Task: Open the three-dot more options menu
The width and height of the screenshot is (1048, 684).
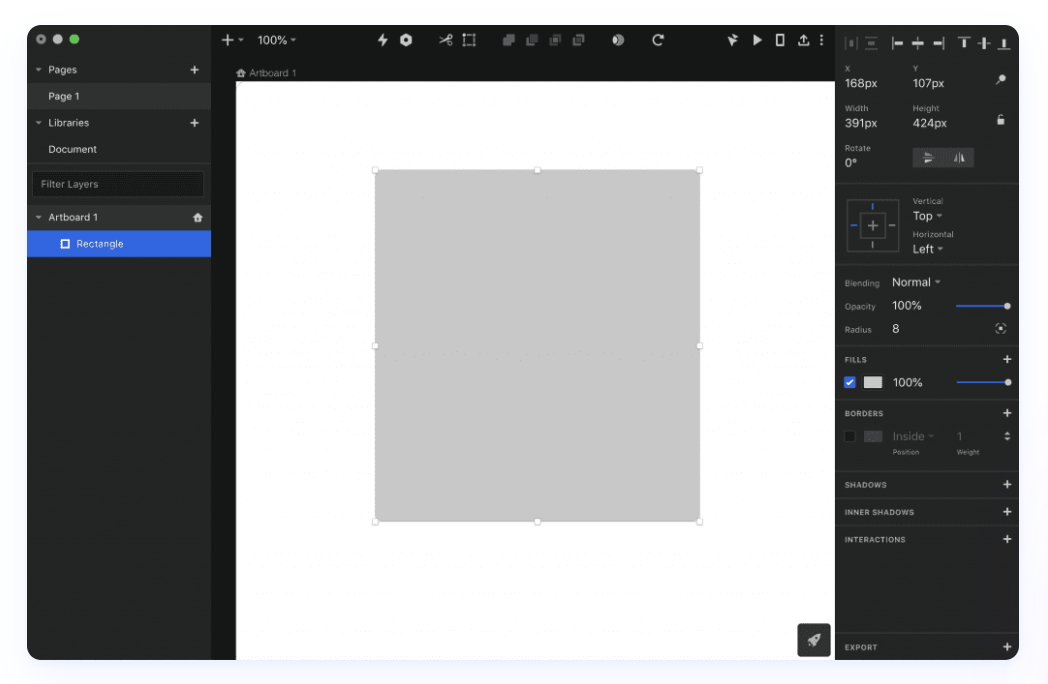Action: [x=821, y=40]
